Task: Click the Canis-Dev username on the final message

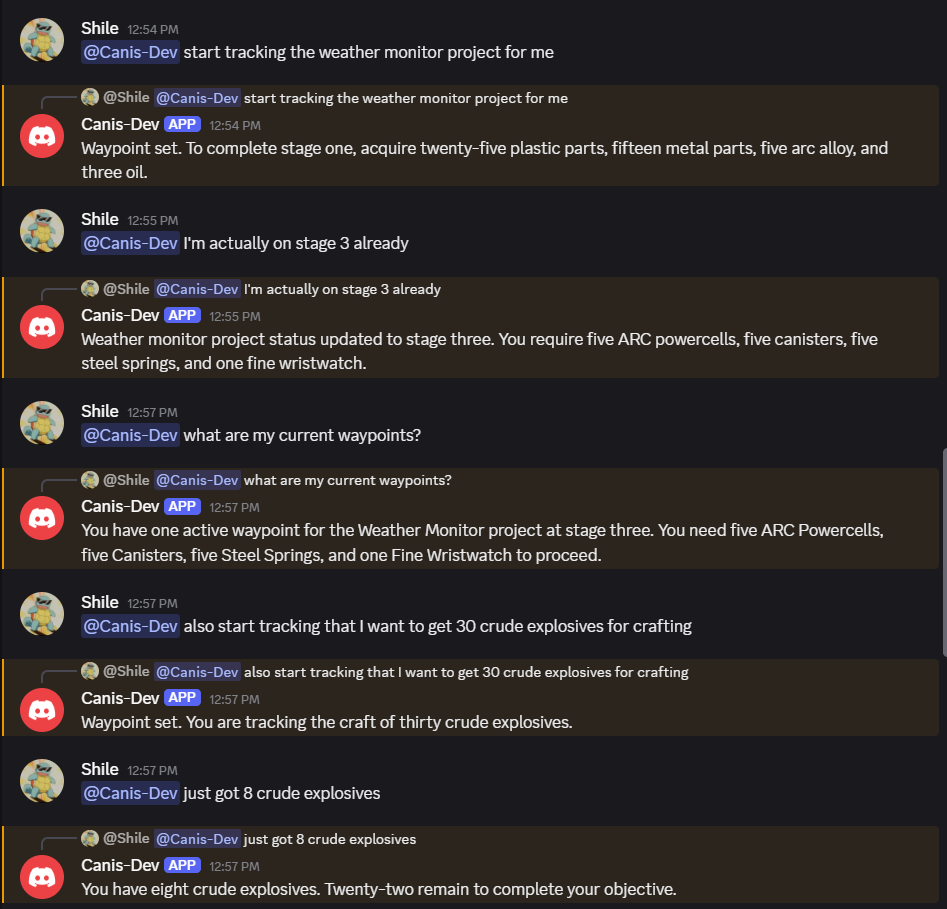Action: 120,865
